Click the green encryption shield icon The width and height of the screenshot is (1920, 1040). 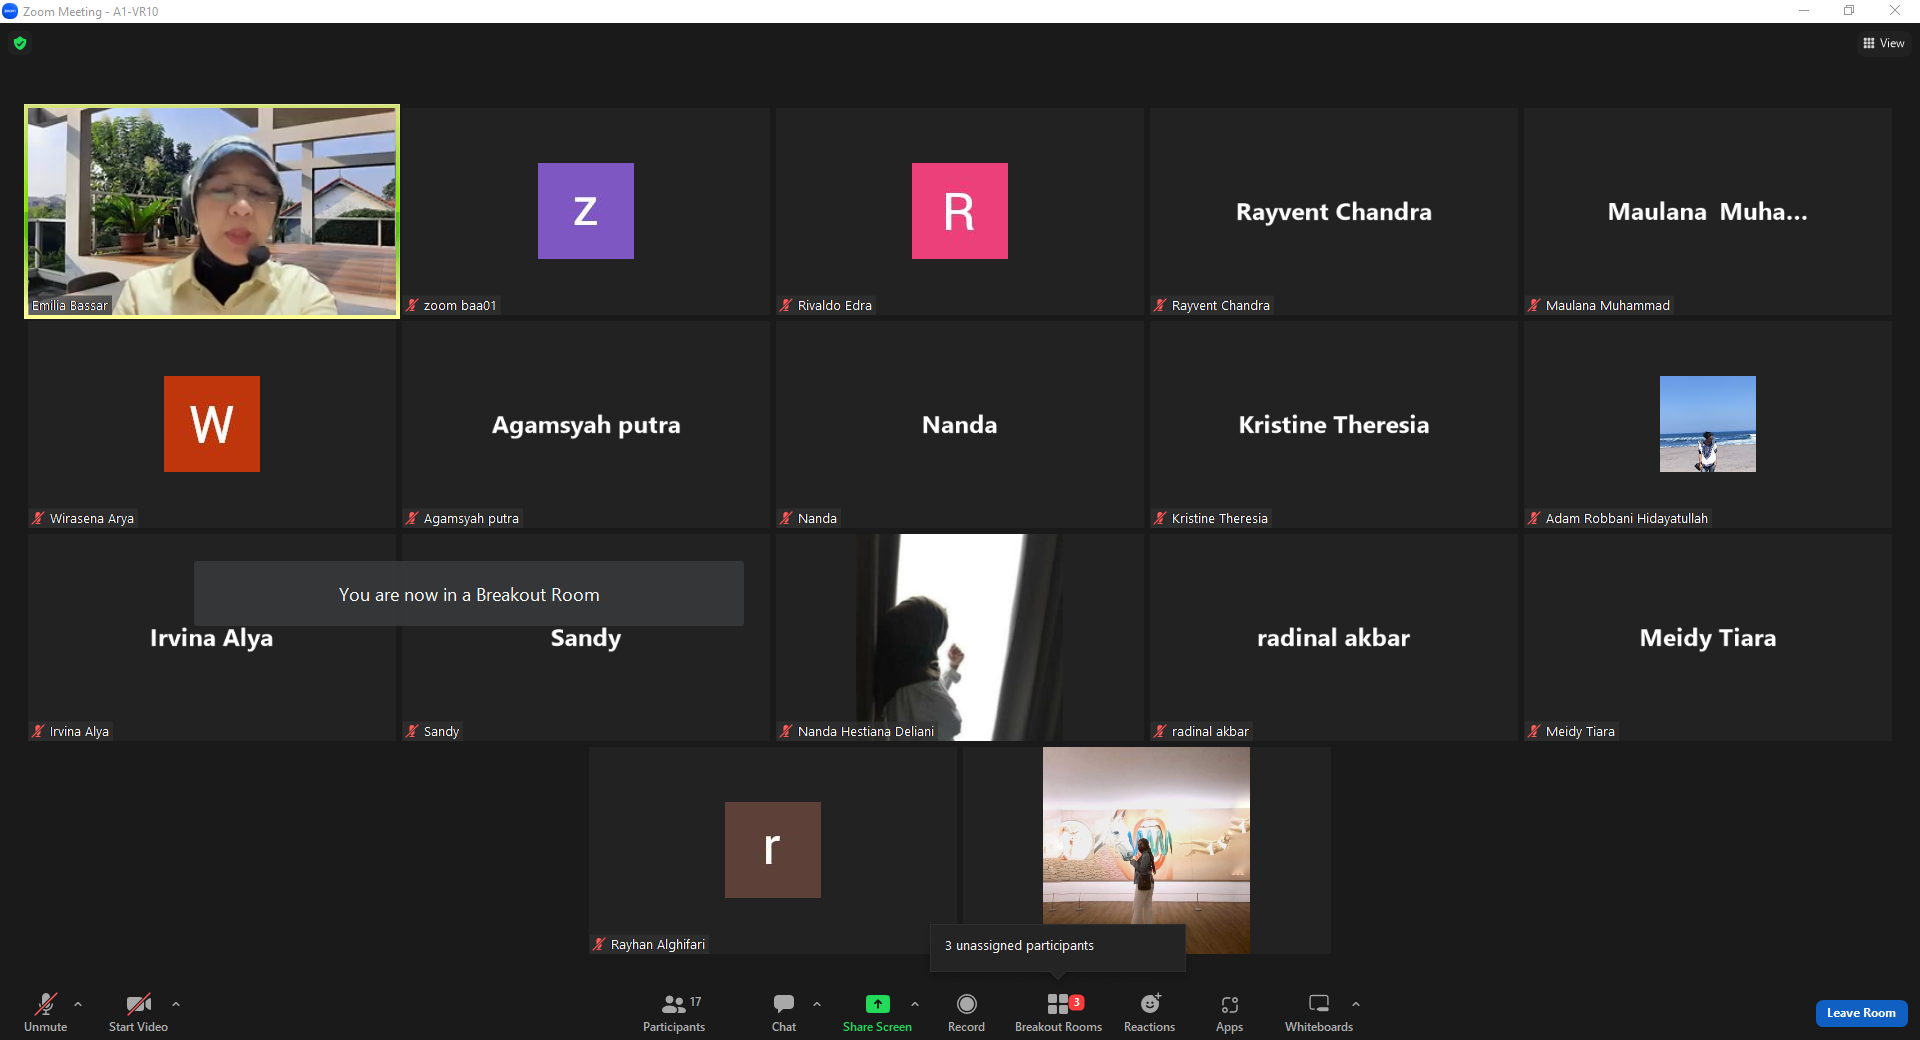[x=20, y=43]
